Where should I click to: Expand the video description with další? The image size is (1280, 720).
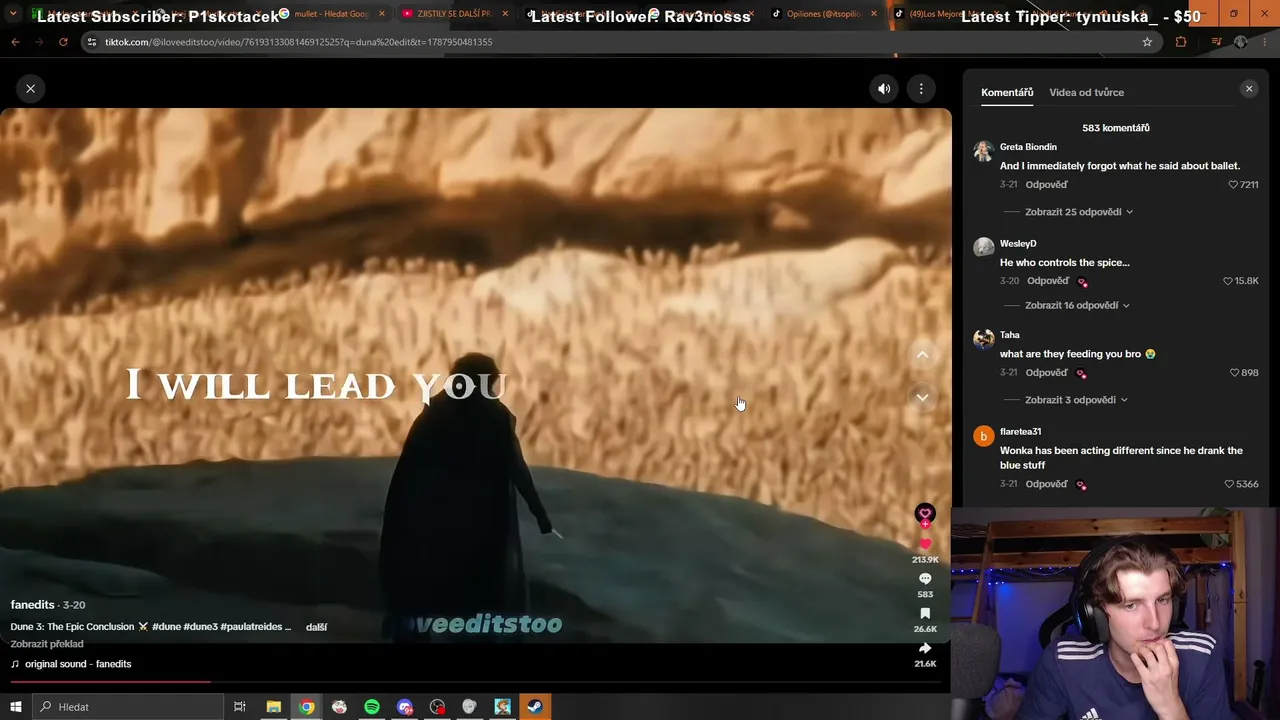pos(316,627)
